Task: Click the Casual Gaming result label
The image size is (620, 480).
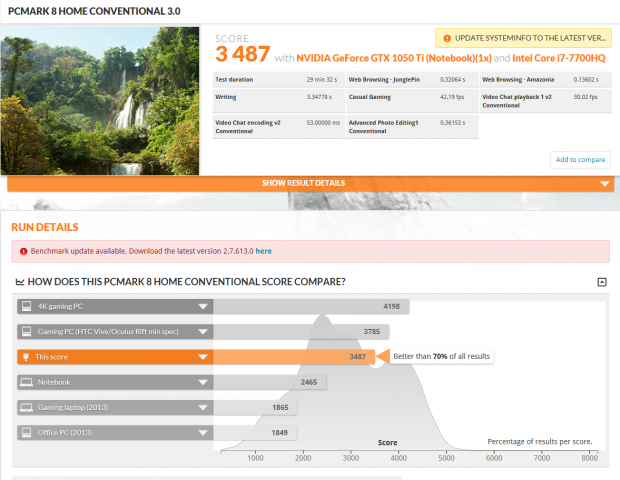Action: [370, 97]
